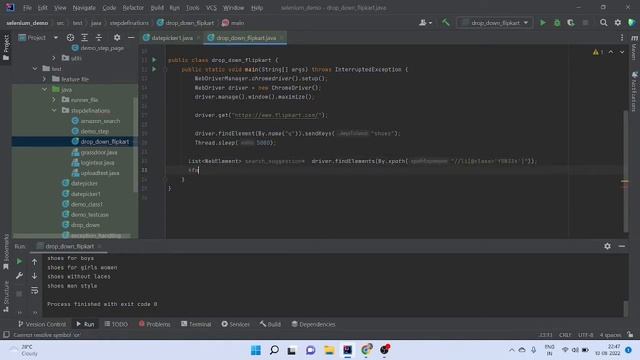Open editor tabs more options menu
The width and height of the screenshot is (640, 360).
tap(622, 38)
